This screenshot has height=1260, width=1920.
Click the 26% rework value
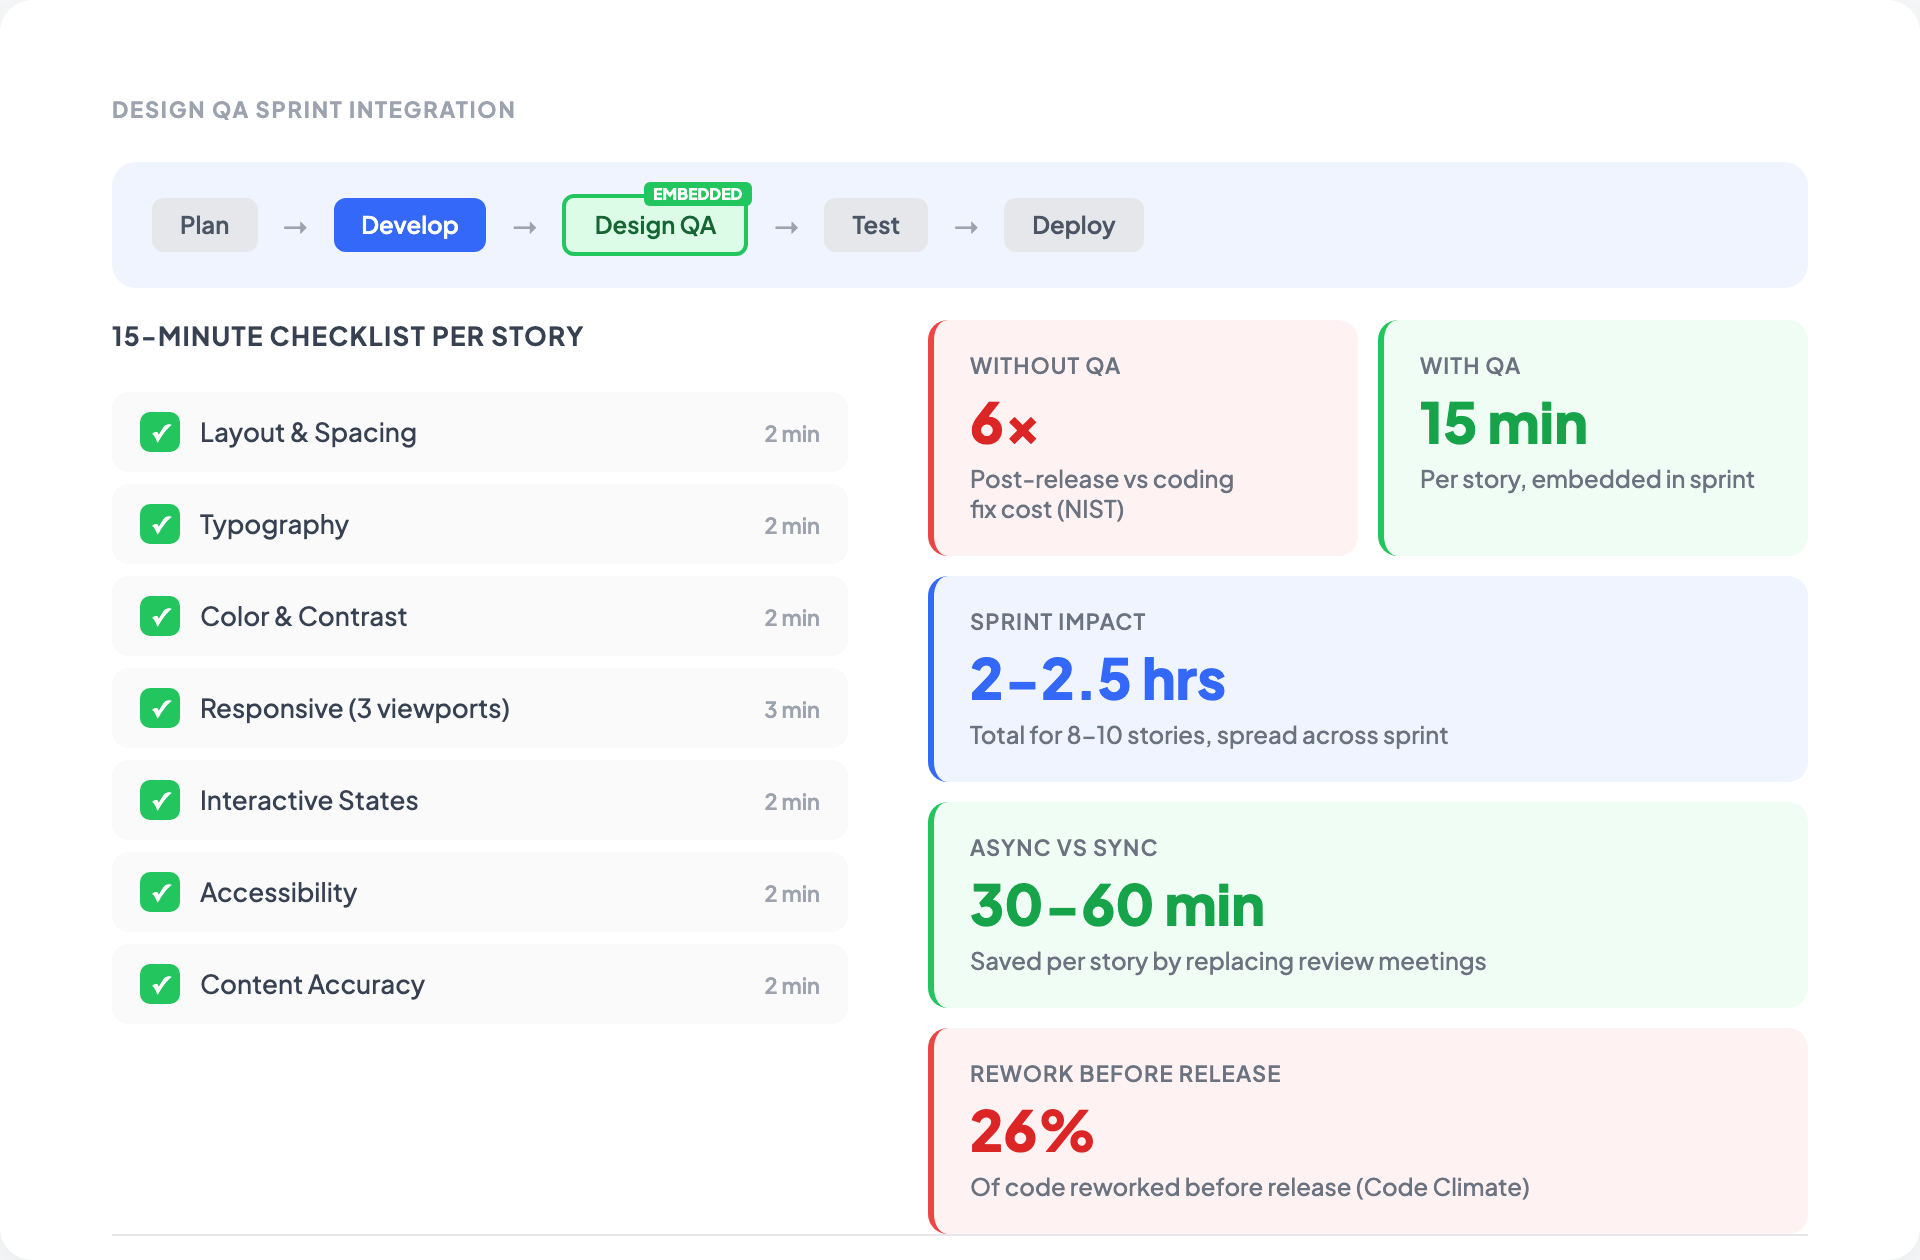click(1032, 1132)
